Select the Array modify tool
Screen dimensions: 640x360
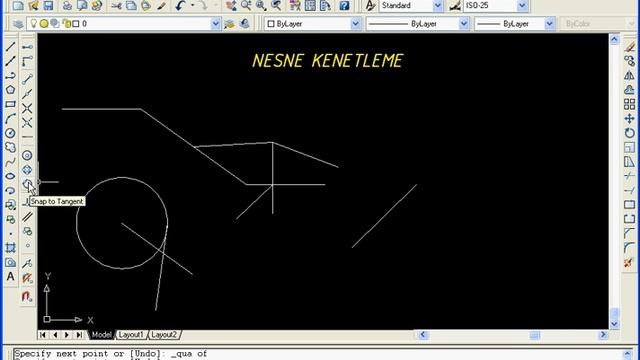coord(629,104)
